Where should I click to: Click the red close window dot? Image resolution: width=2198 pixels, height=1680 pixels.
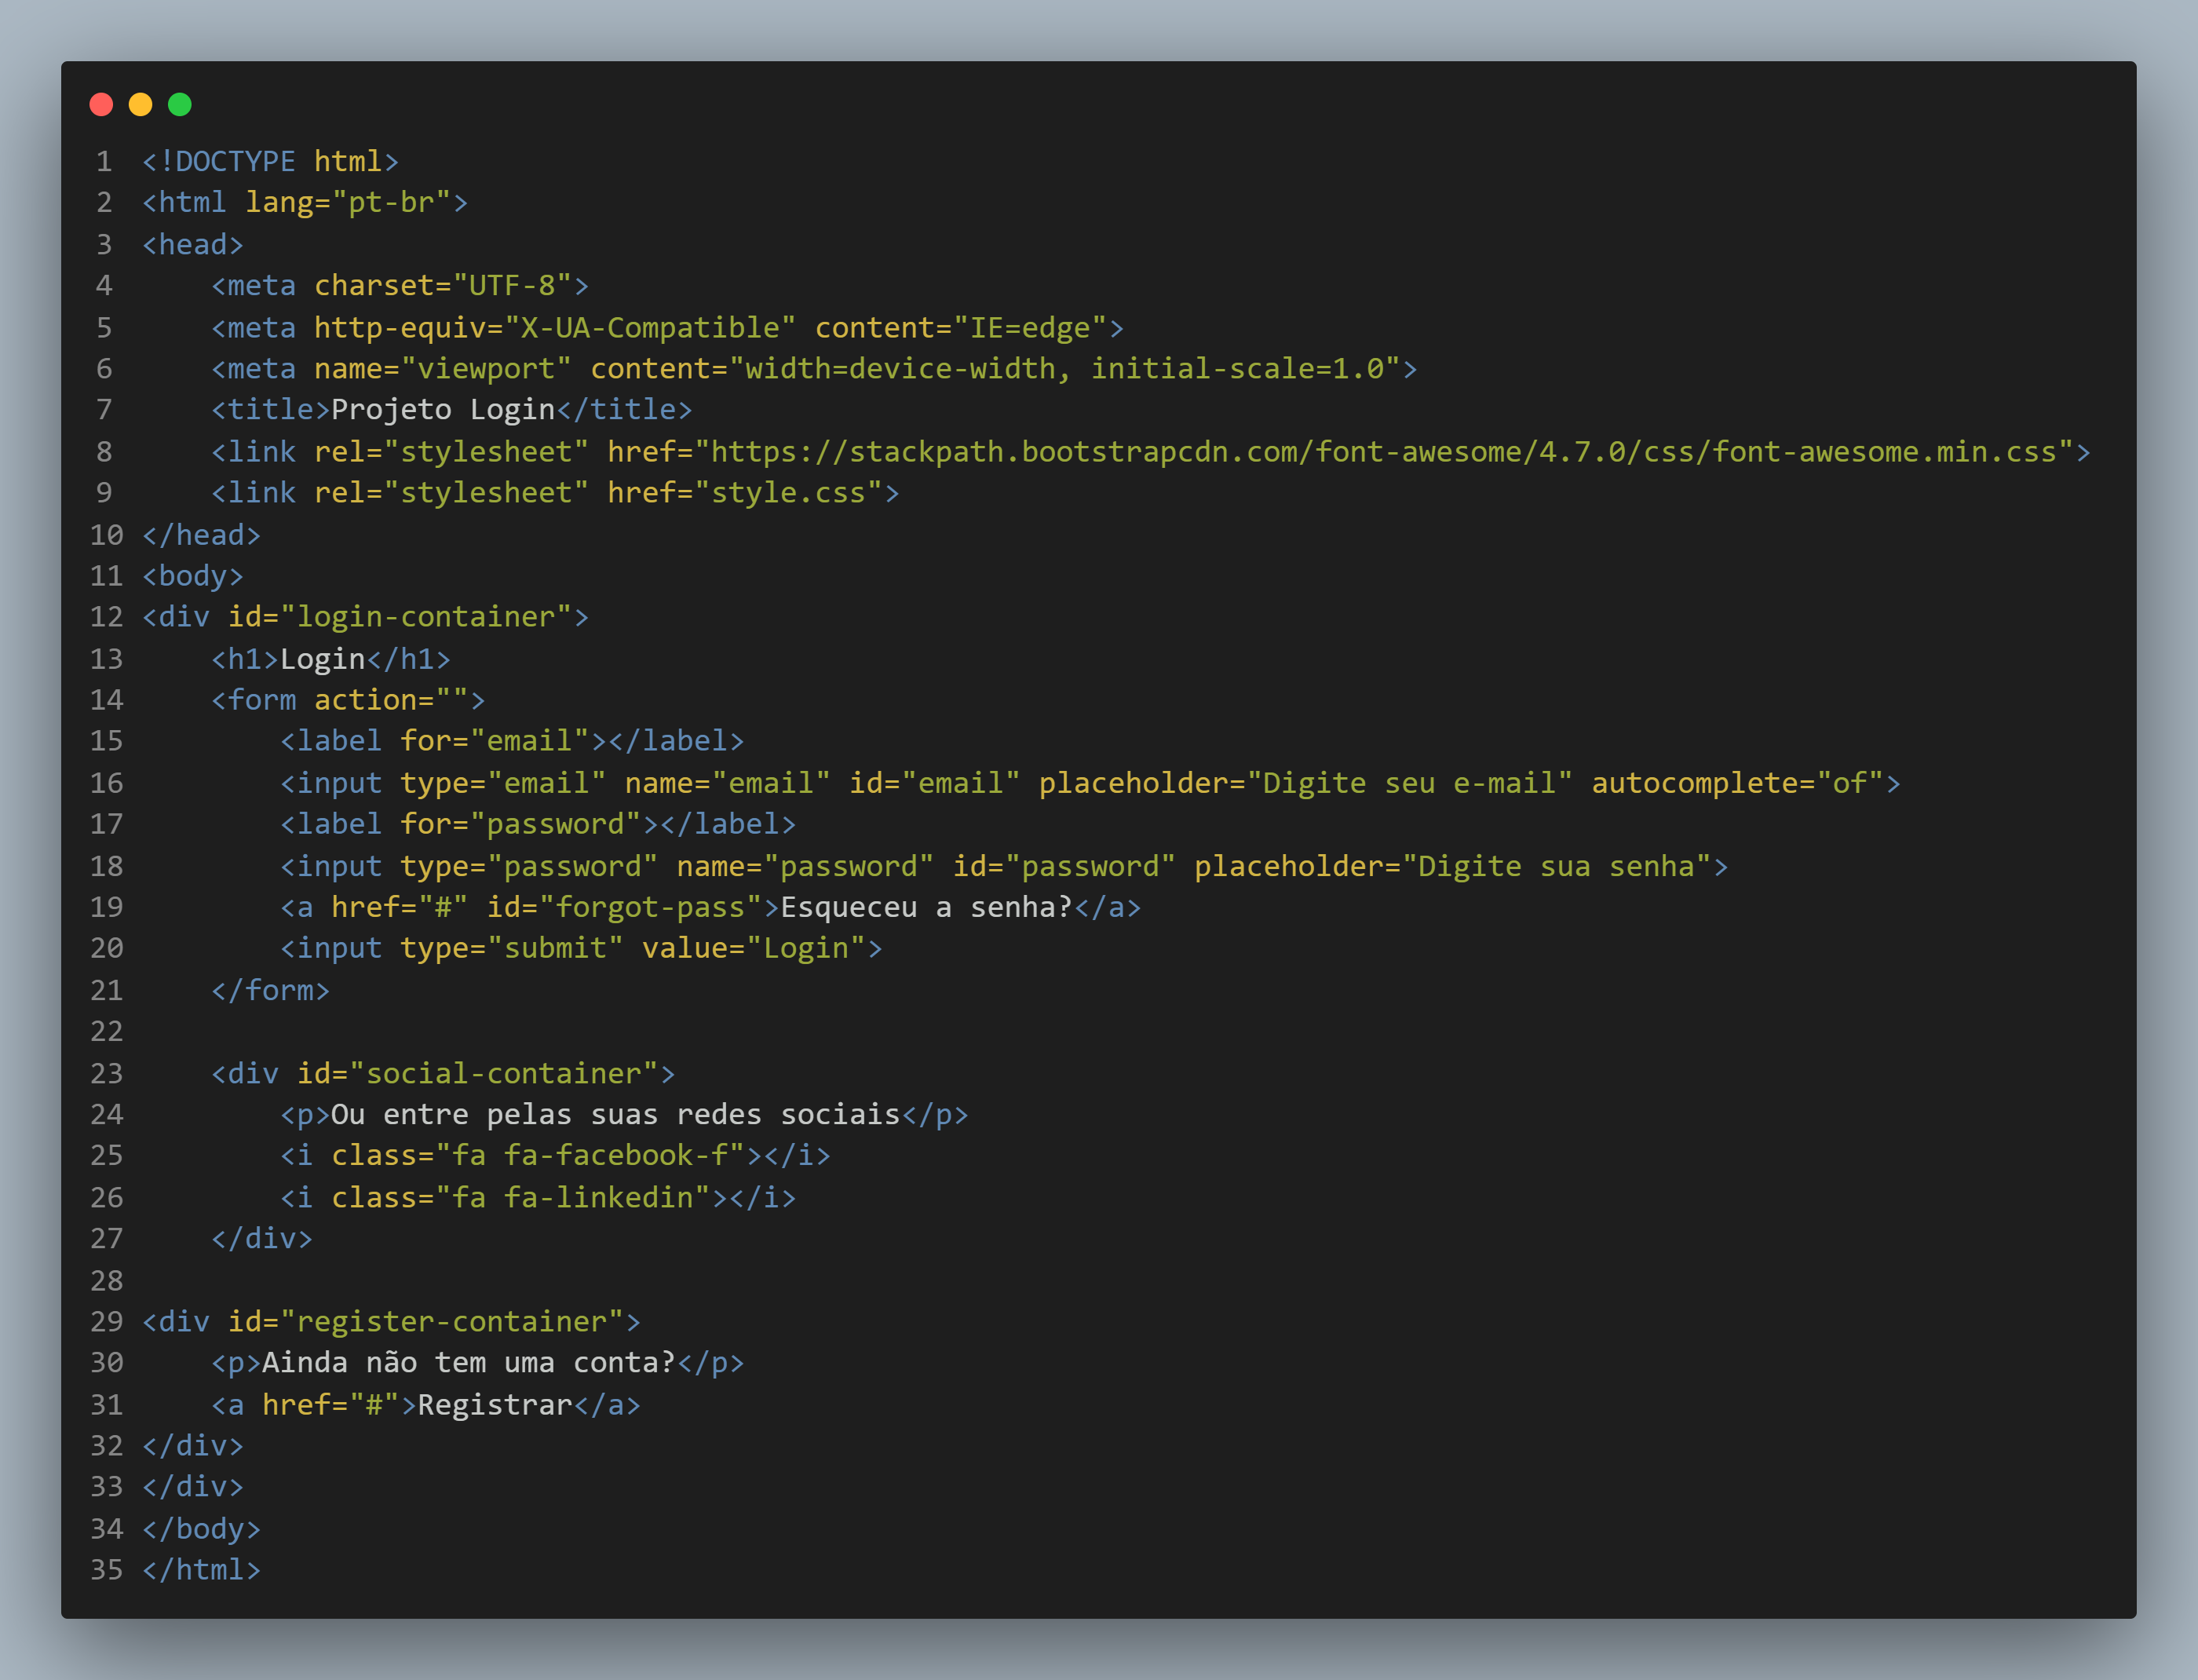[x=101, y=104]
